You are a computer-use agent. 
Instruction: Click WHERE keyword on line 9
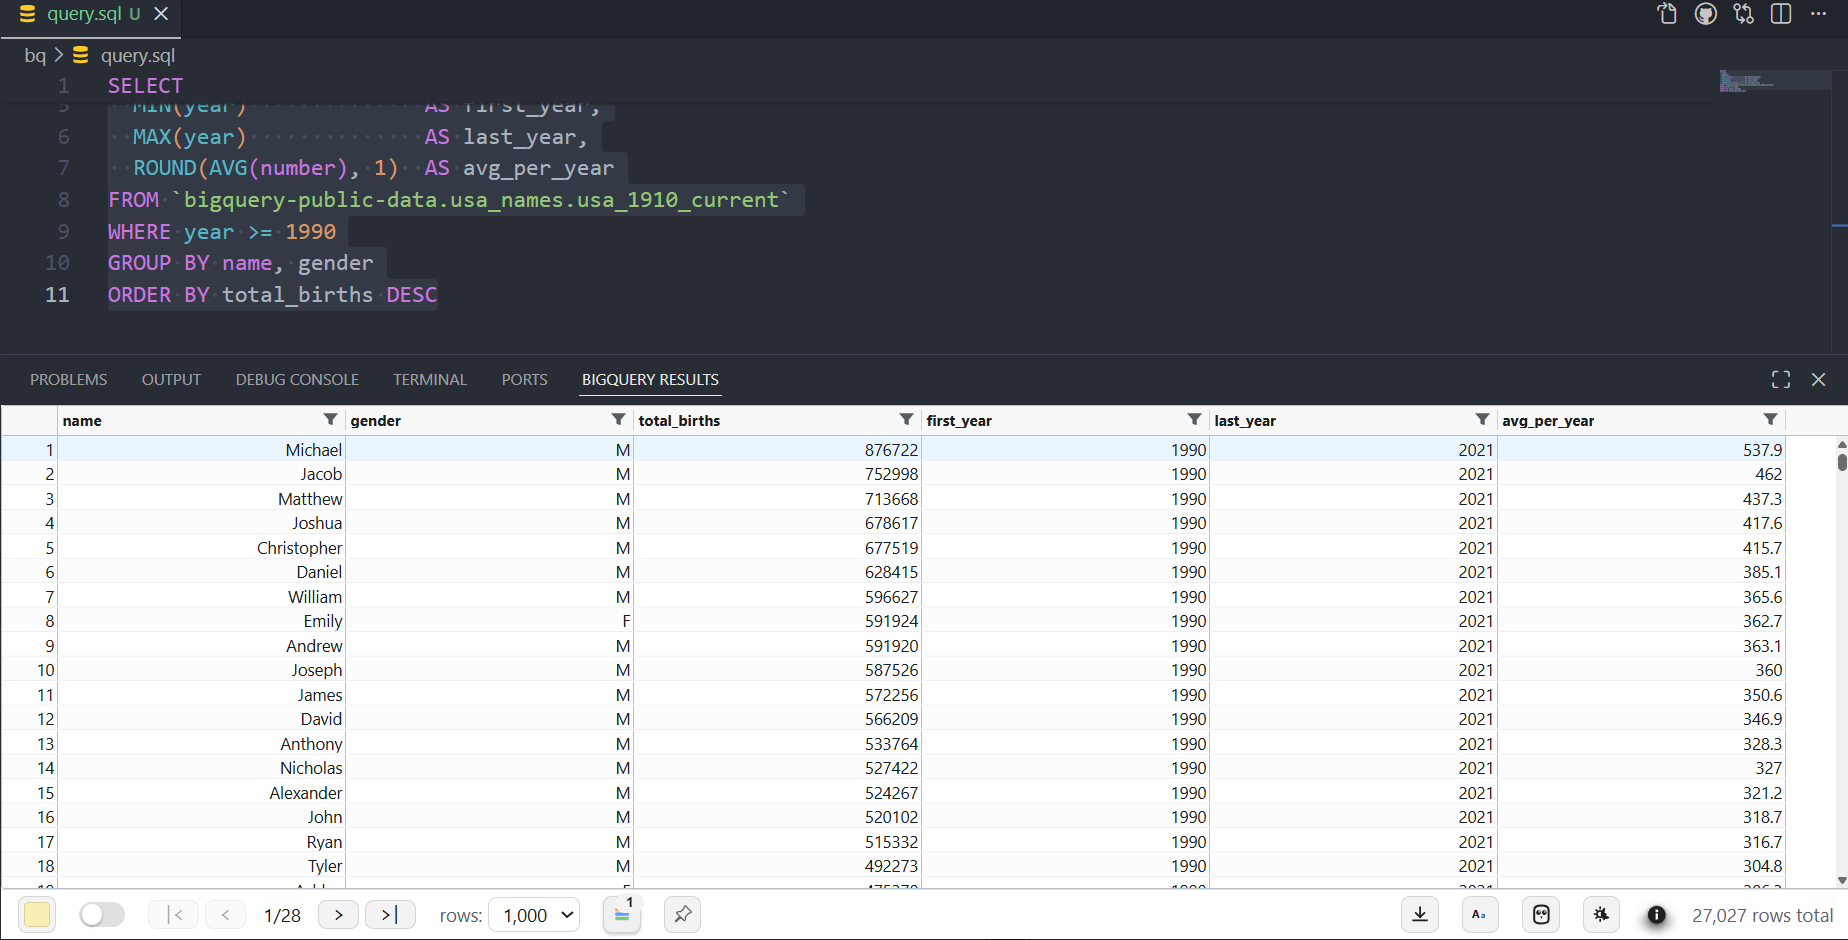point(139,232)
